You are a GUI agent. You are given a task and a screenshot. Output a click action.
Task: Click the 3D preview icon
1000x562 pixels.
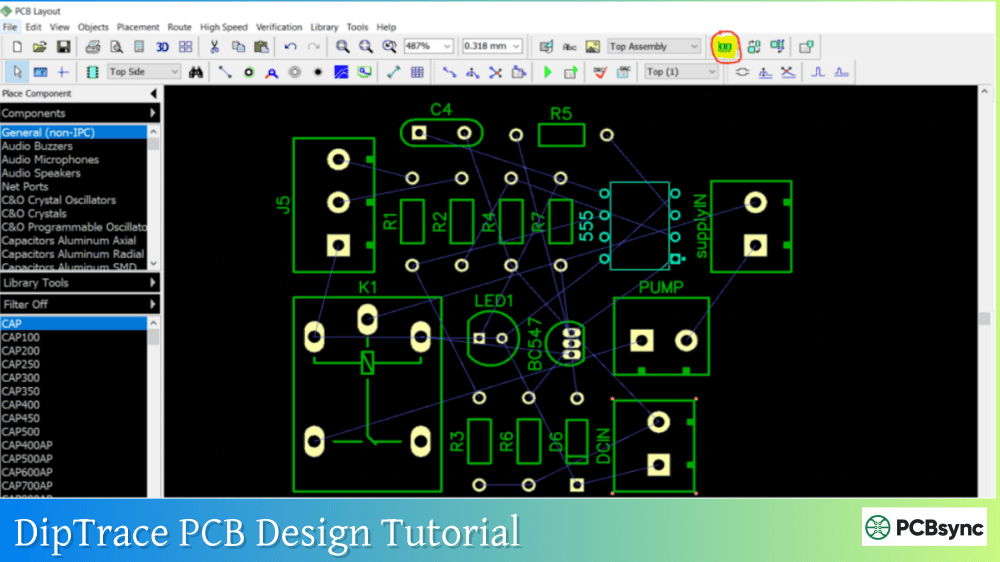click(162, 47)
